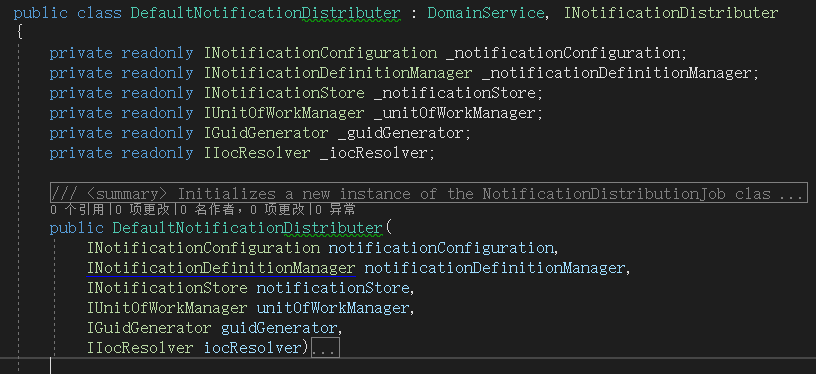This screenshot has height=374, width=816.
Task: Open the '0 个引用' CodeLens link
Action: point(79,210)
